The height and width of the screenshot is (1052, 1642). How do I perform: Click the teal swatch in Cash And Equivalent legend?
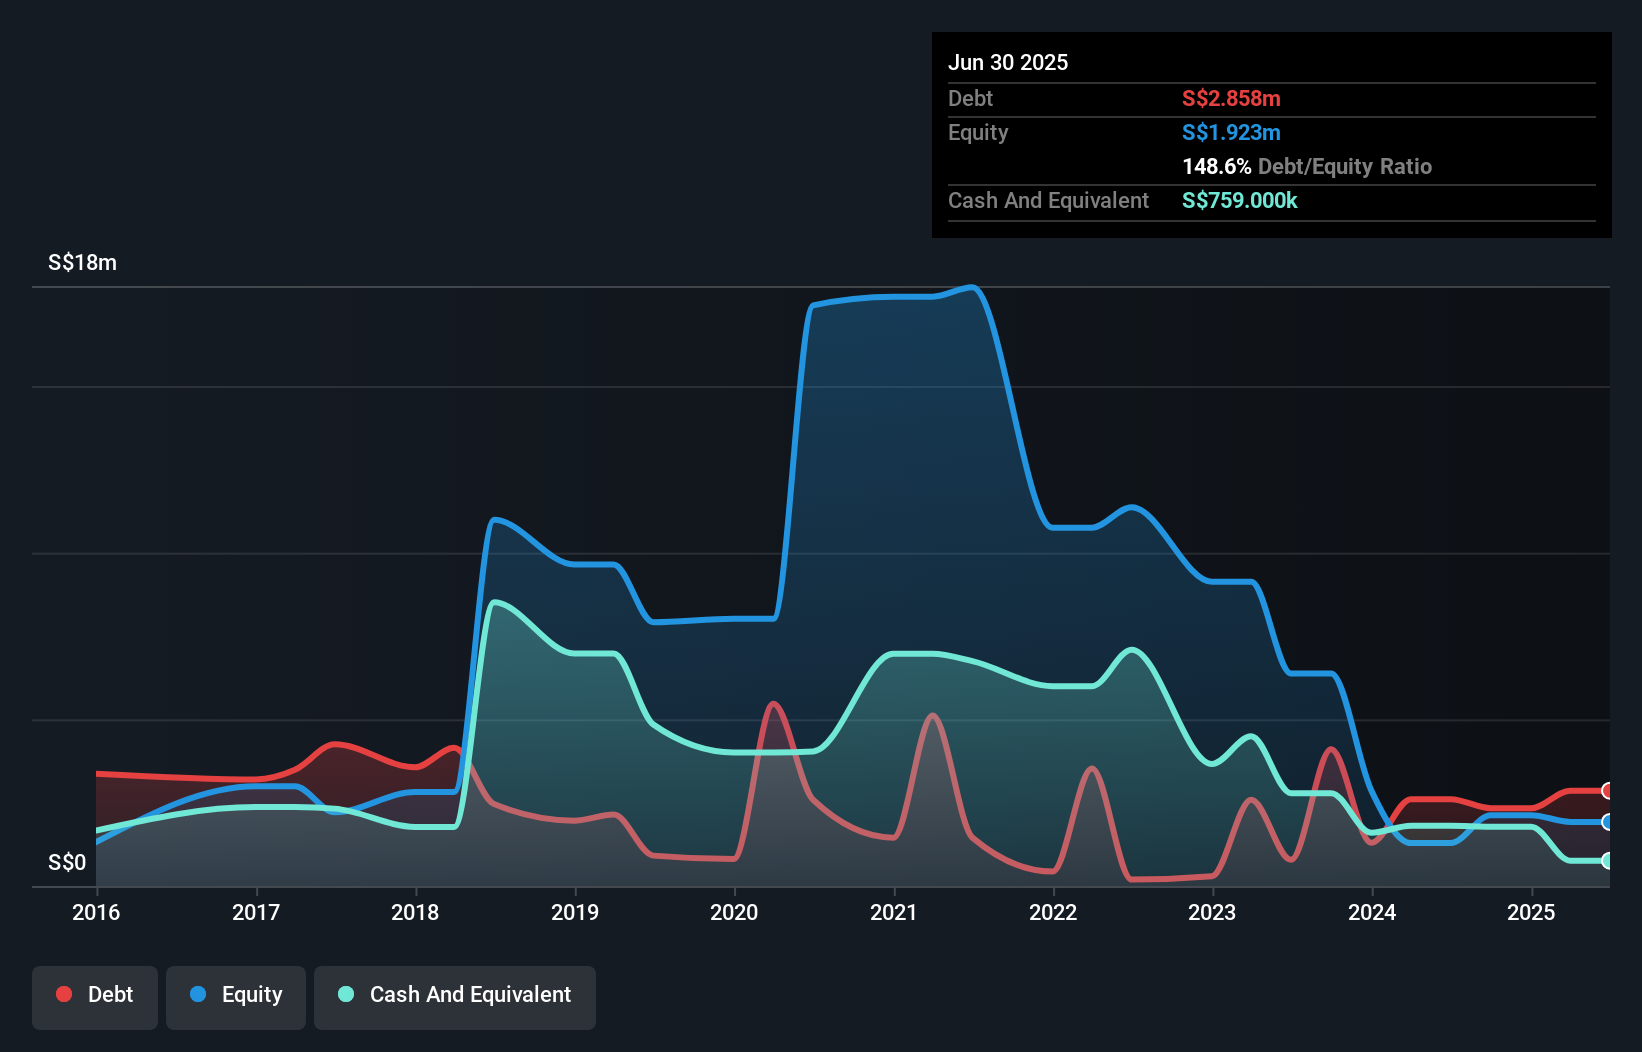pos(345,994)
